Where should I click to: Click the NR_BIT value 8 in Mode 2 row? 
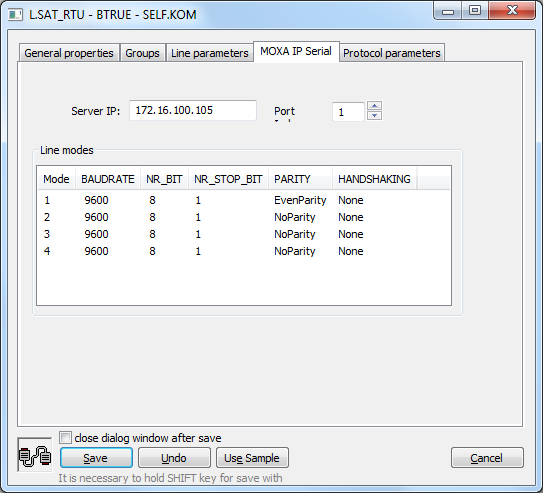(x=152, y=217)
